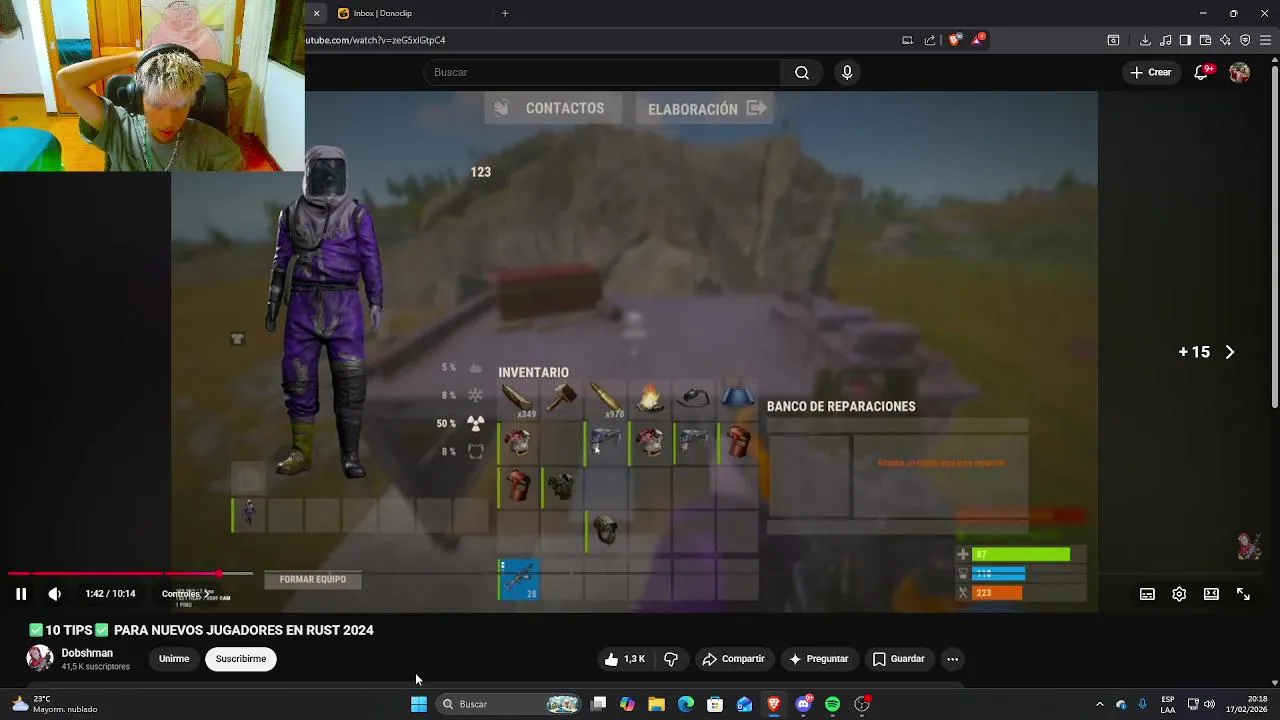Open the YouTube account avatar menu
The width and height of the screenshot is (1280, 720).
[1239, 72]
